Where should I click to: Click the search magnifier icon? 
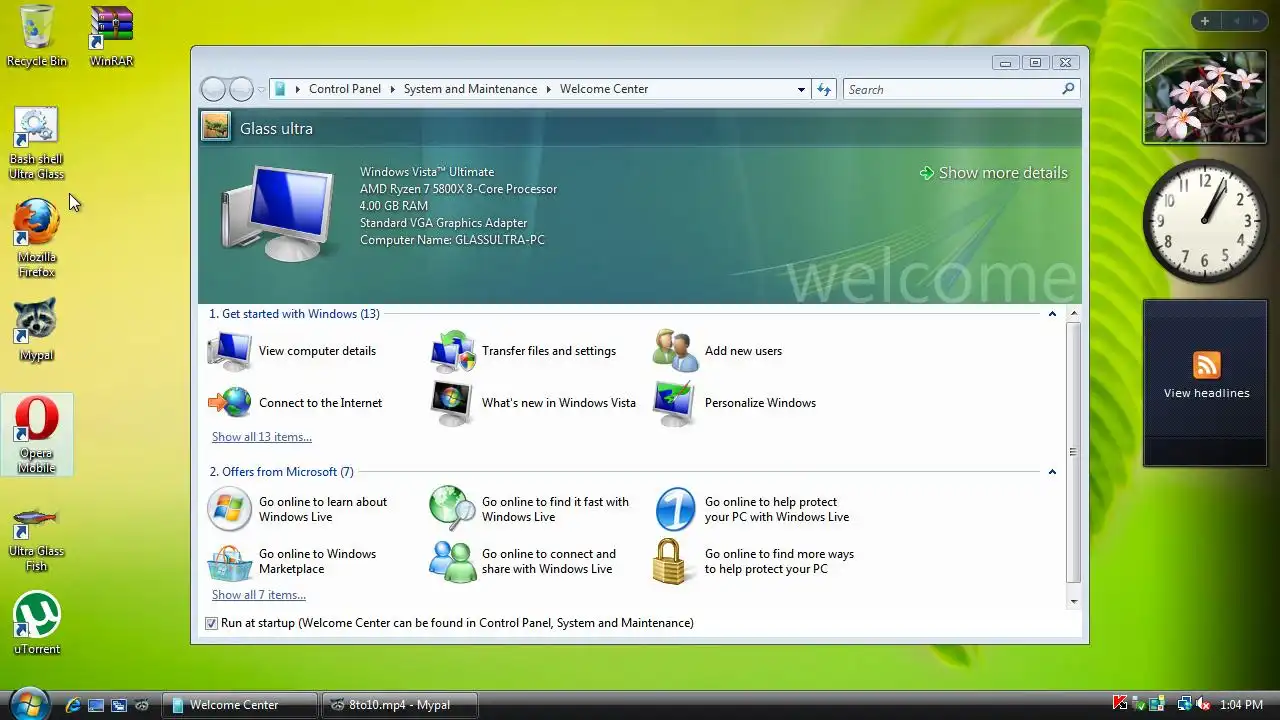(x=1068, y=89)
